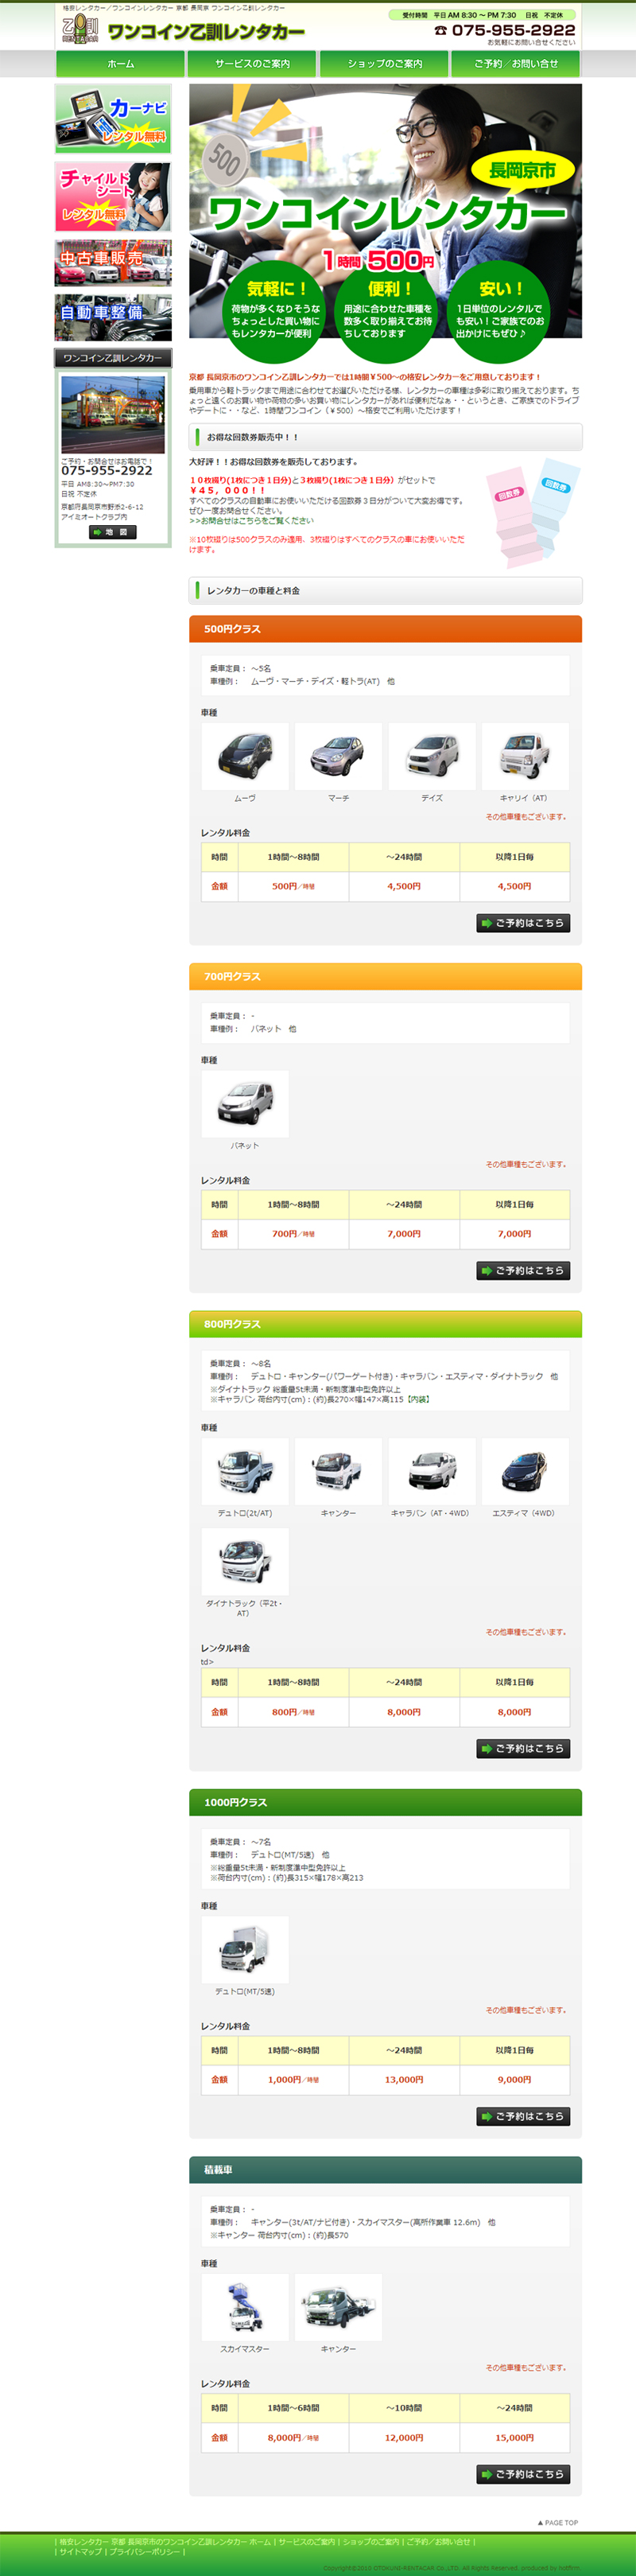Screen dimensions: 636x2576
Task: Select the バネット van thumbnail
Action: pyautogui.click(x=245, y=1104)
